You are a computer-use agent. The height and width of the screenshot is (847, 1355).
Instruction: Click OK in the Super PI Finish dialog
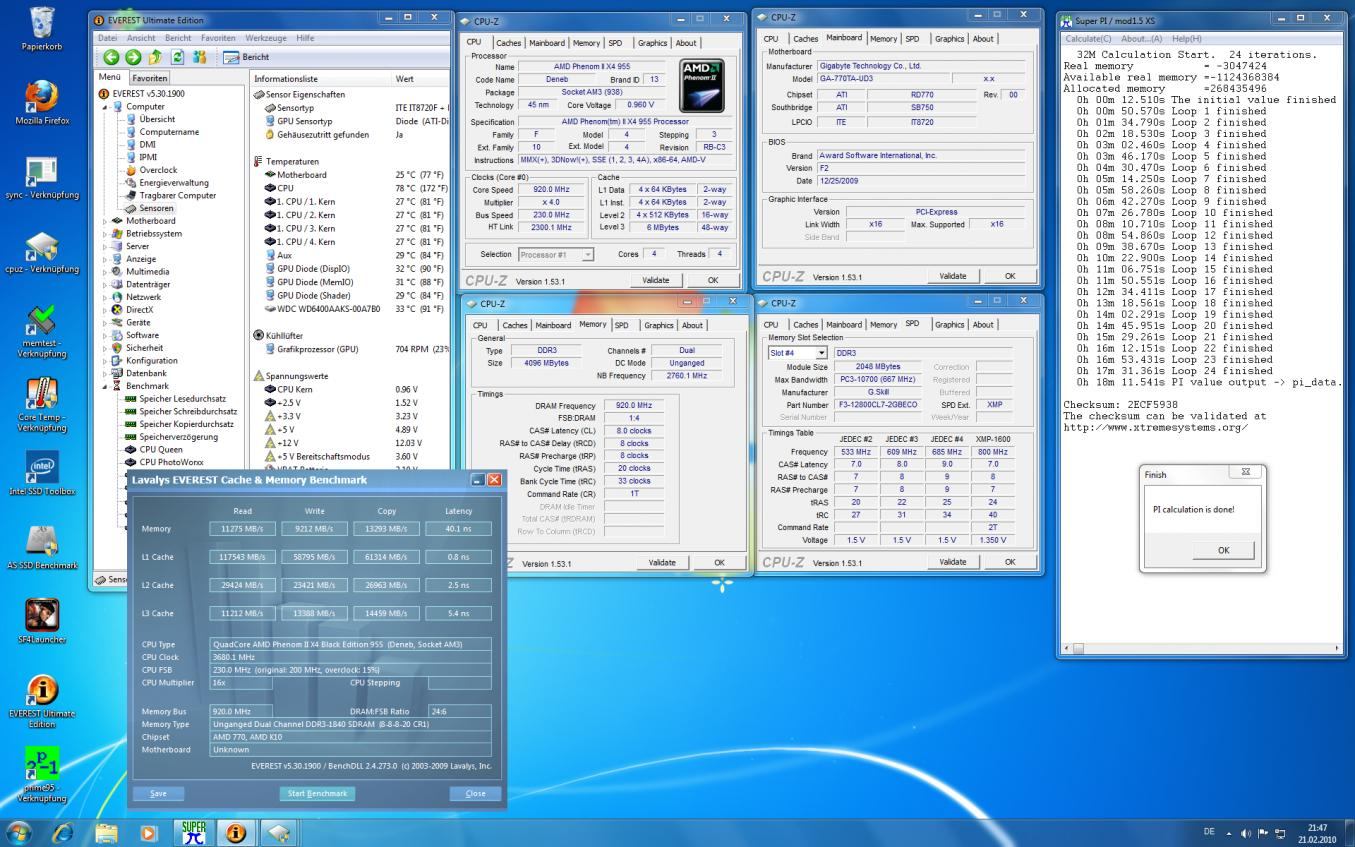click(1223, 550)
